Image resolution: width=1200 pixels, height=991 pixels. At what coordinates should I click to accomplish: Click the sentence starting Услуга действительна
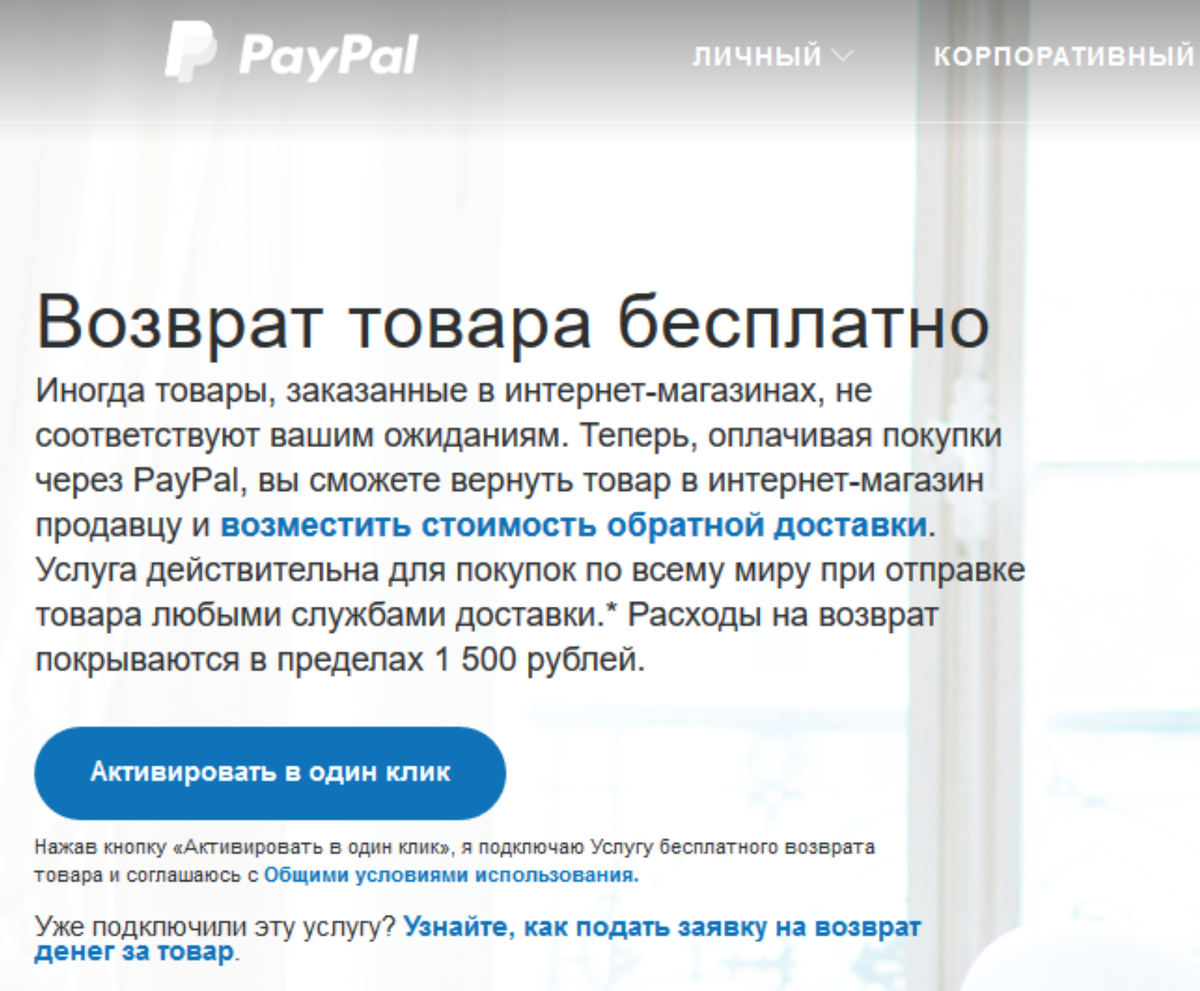[x=530, y=591]
